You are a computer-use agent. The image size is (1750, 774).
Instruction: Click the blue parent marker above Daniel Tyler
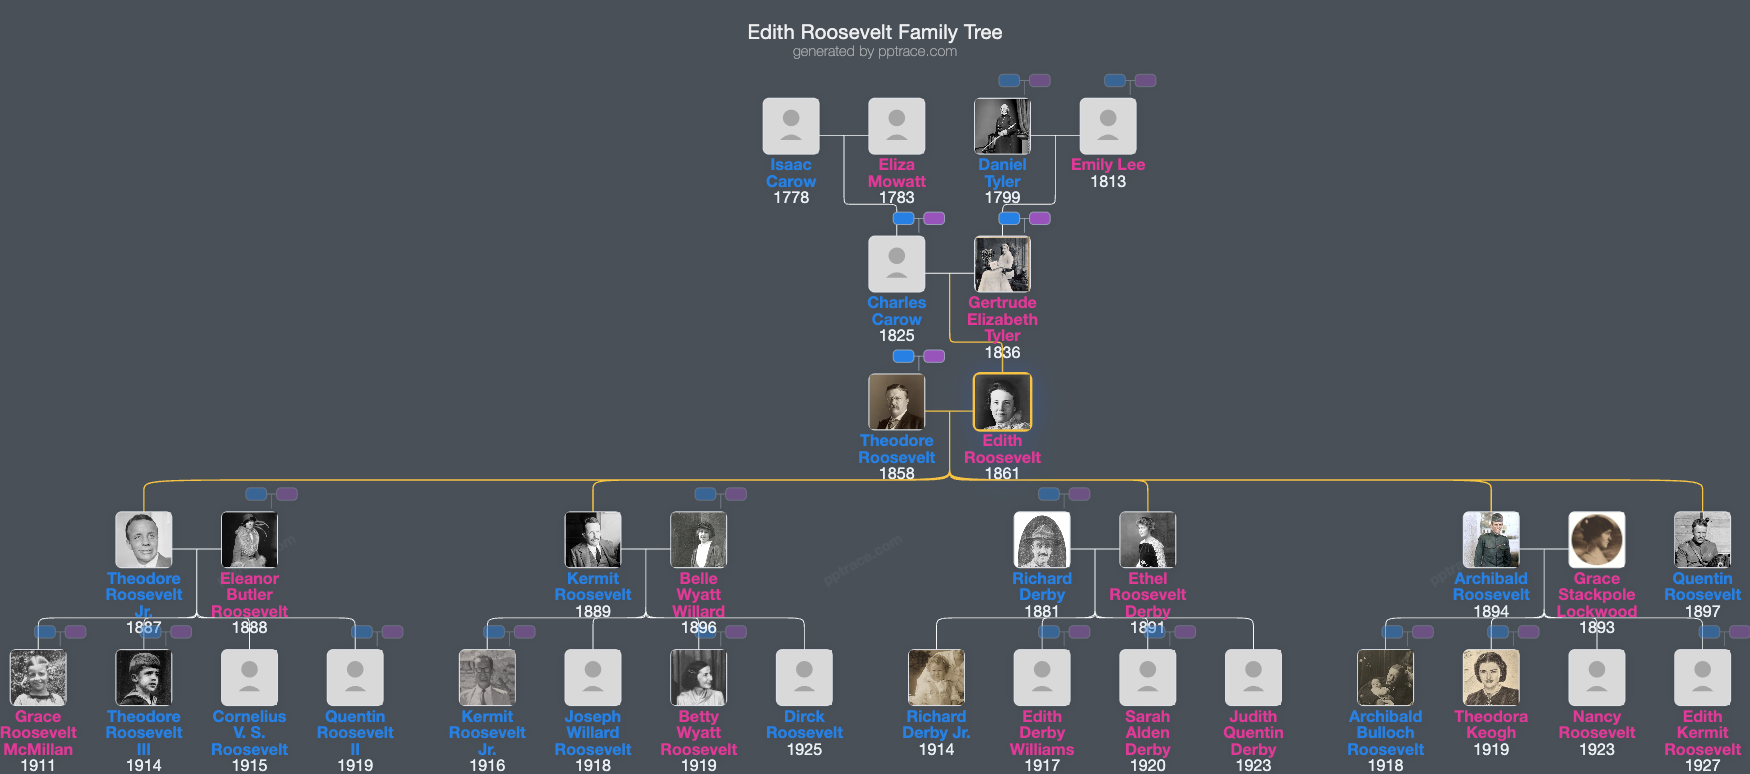coord(1009,80)
